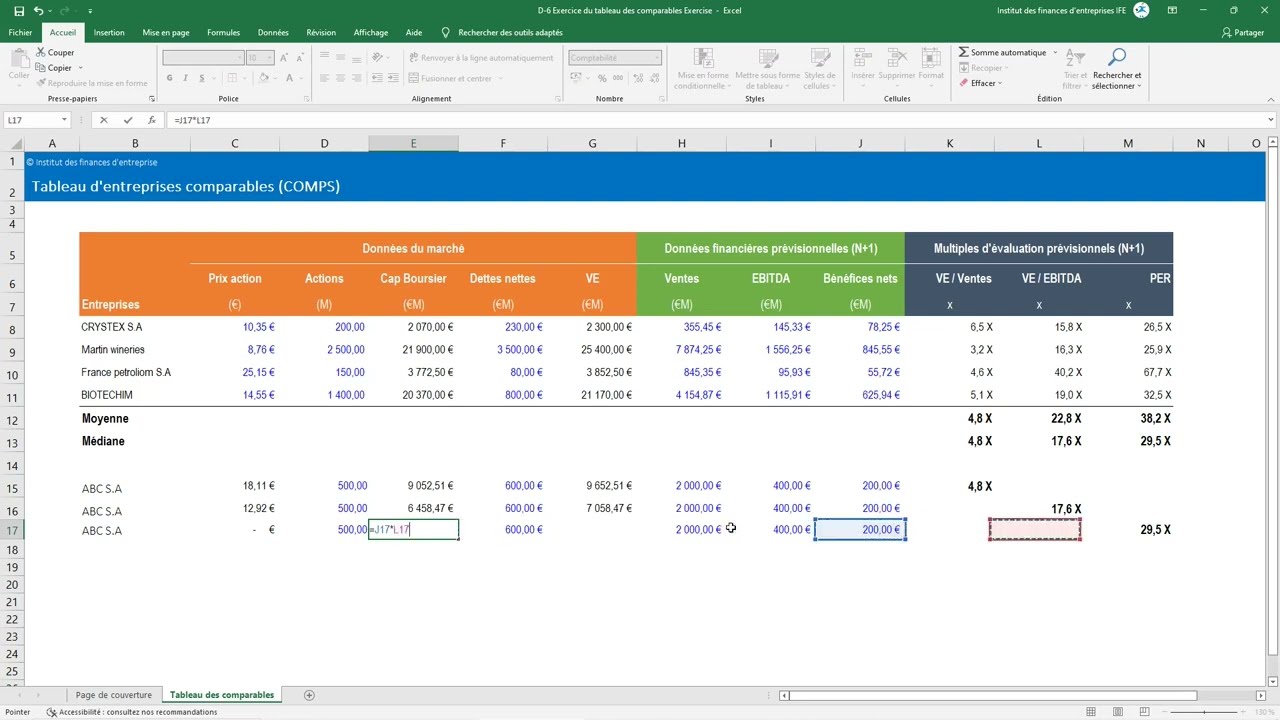
Task: Select Tableau des comparables sheet tab
Action: 222,695
